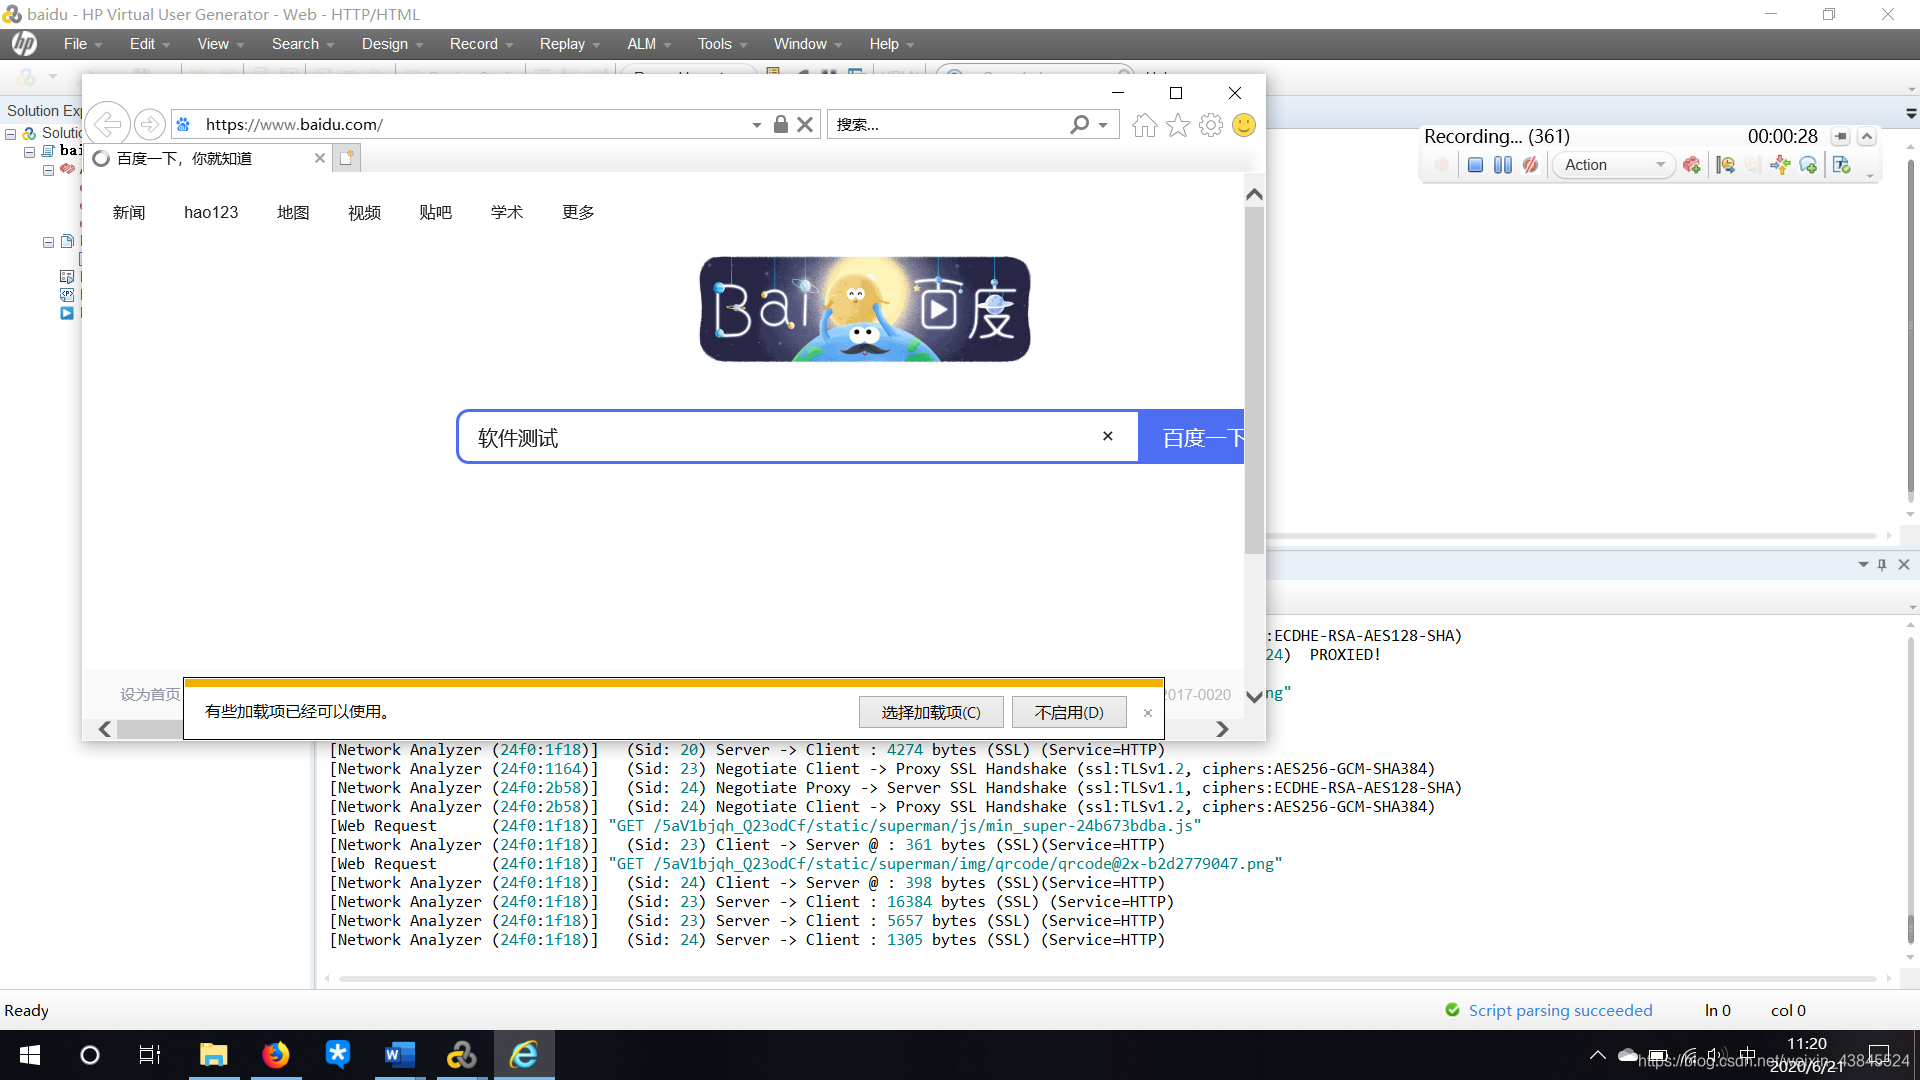Click the browser page vertical scrollbar thumb
1920x1080 pixels.
point(1254,380)
